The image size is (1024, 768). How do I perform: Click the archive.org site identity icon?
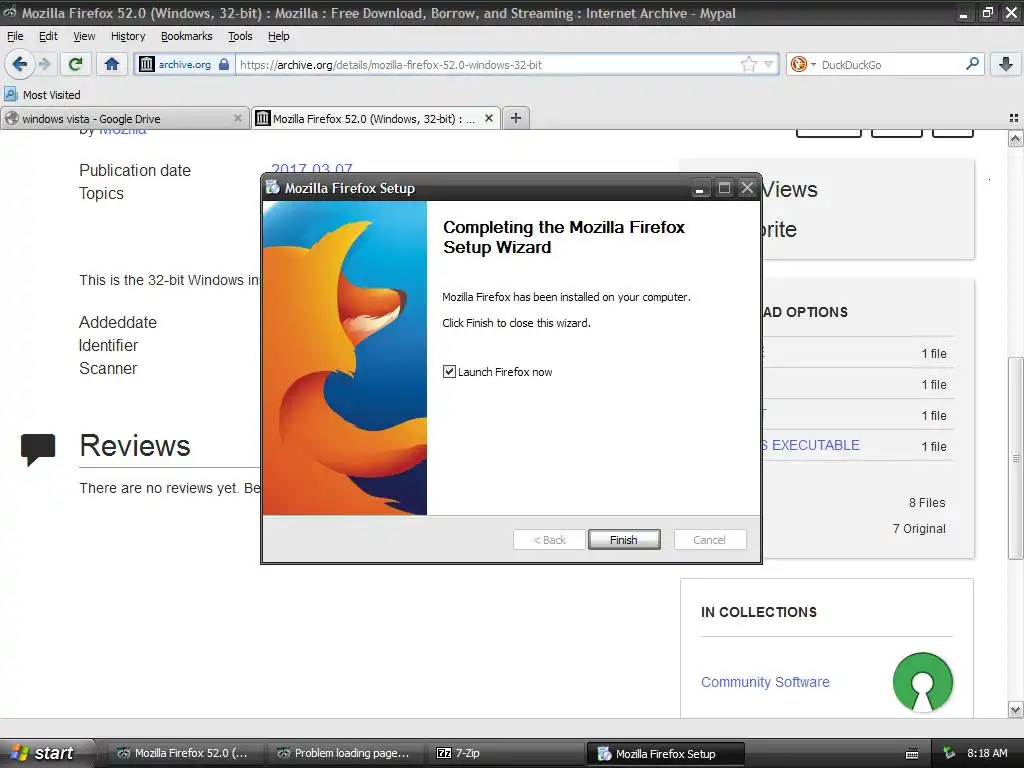click(147, 64)
